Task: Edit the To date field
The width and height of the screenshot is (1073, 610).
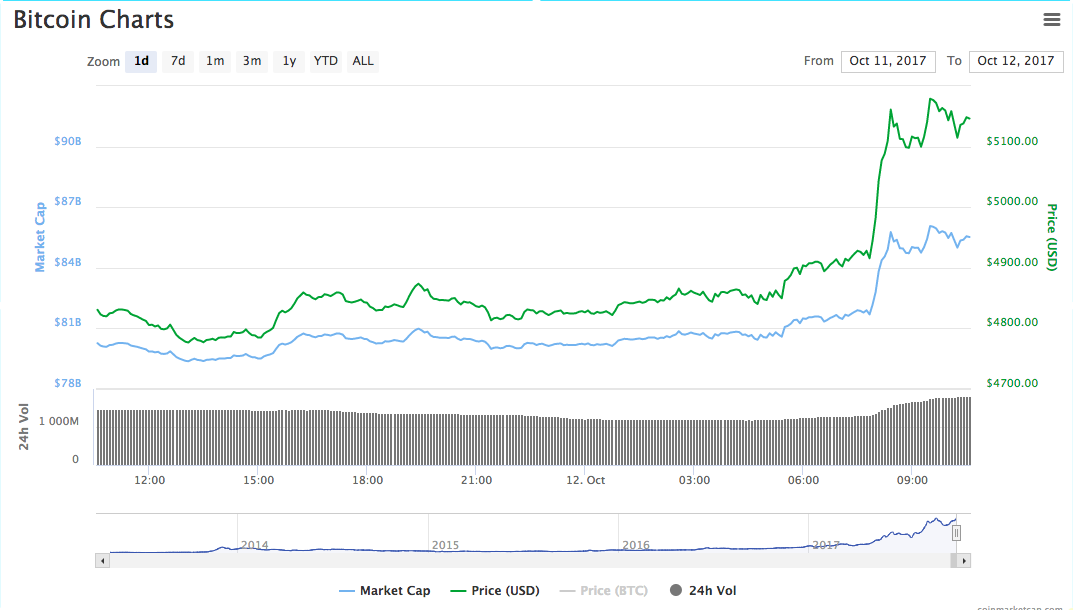Action: click(x=1016, y=61)
